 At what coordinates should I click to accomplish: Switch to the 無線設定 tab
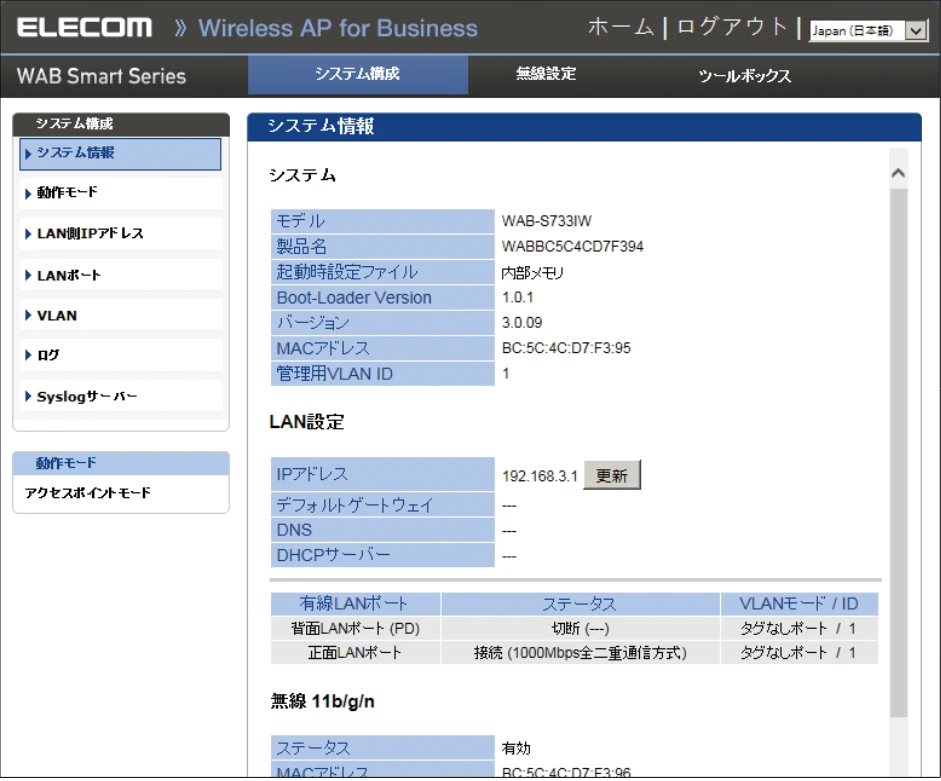546,74
